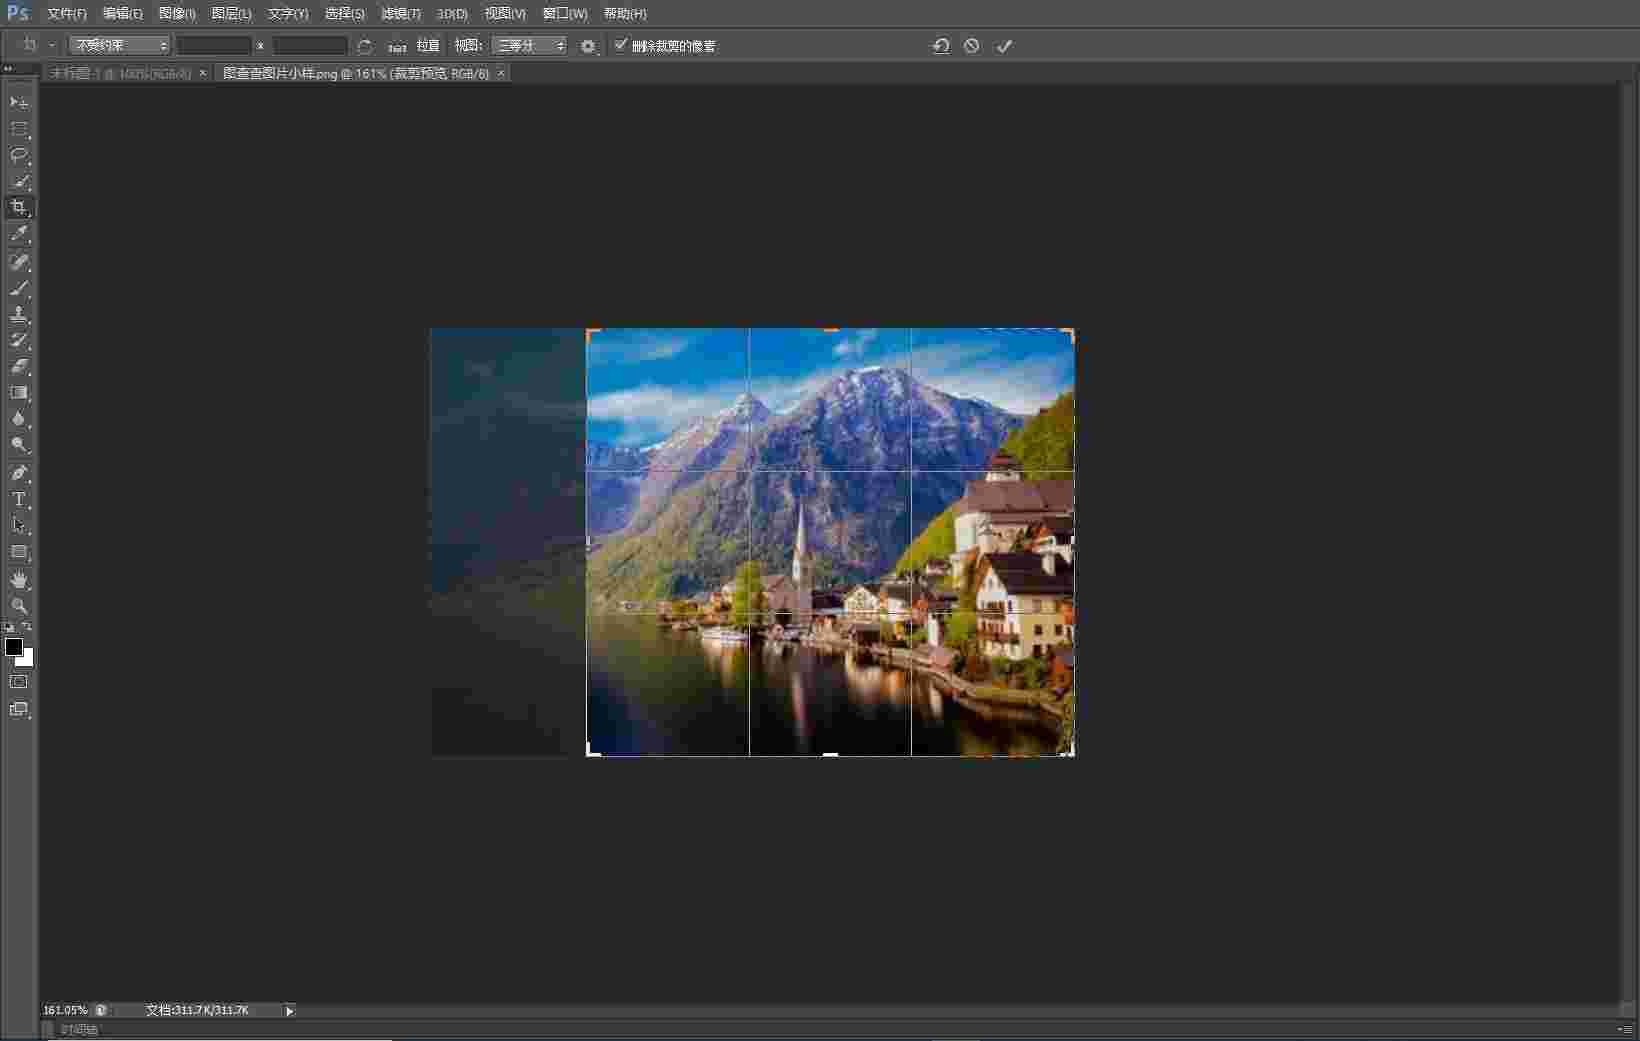Image resolution: width=1640 pixels, height=1041 pixels.
Task: Select the Move tool
Action: coord(19,101)
